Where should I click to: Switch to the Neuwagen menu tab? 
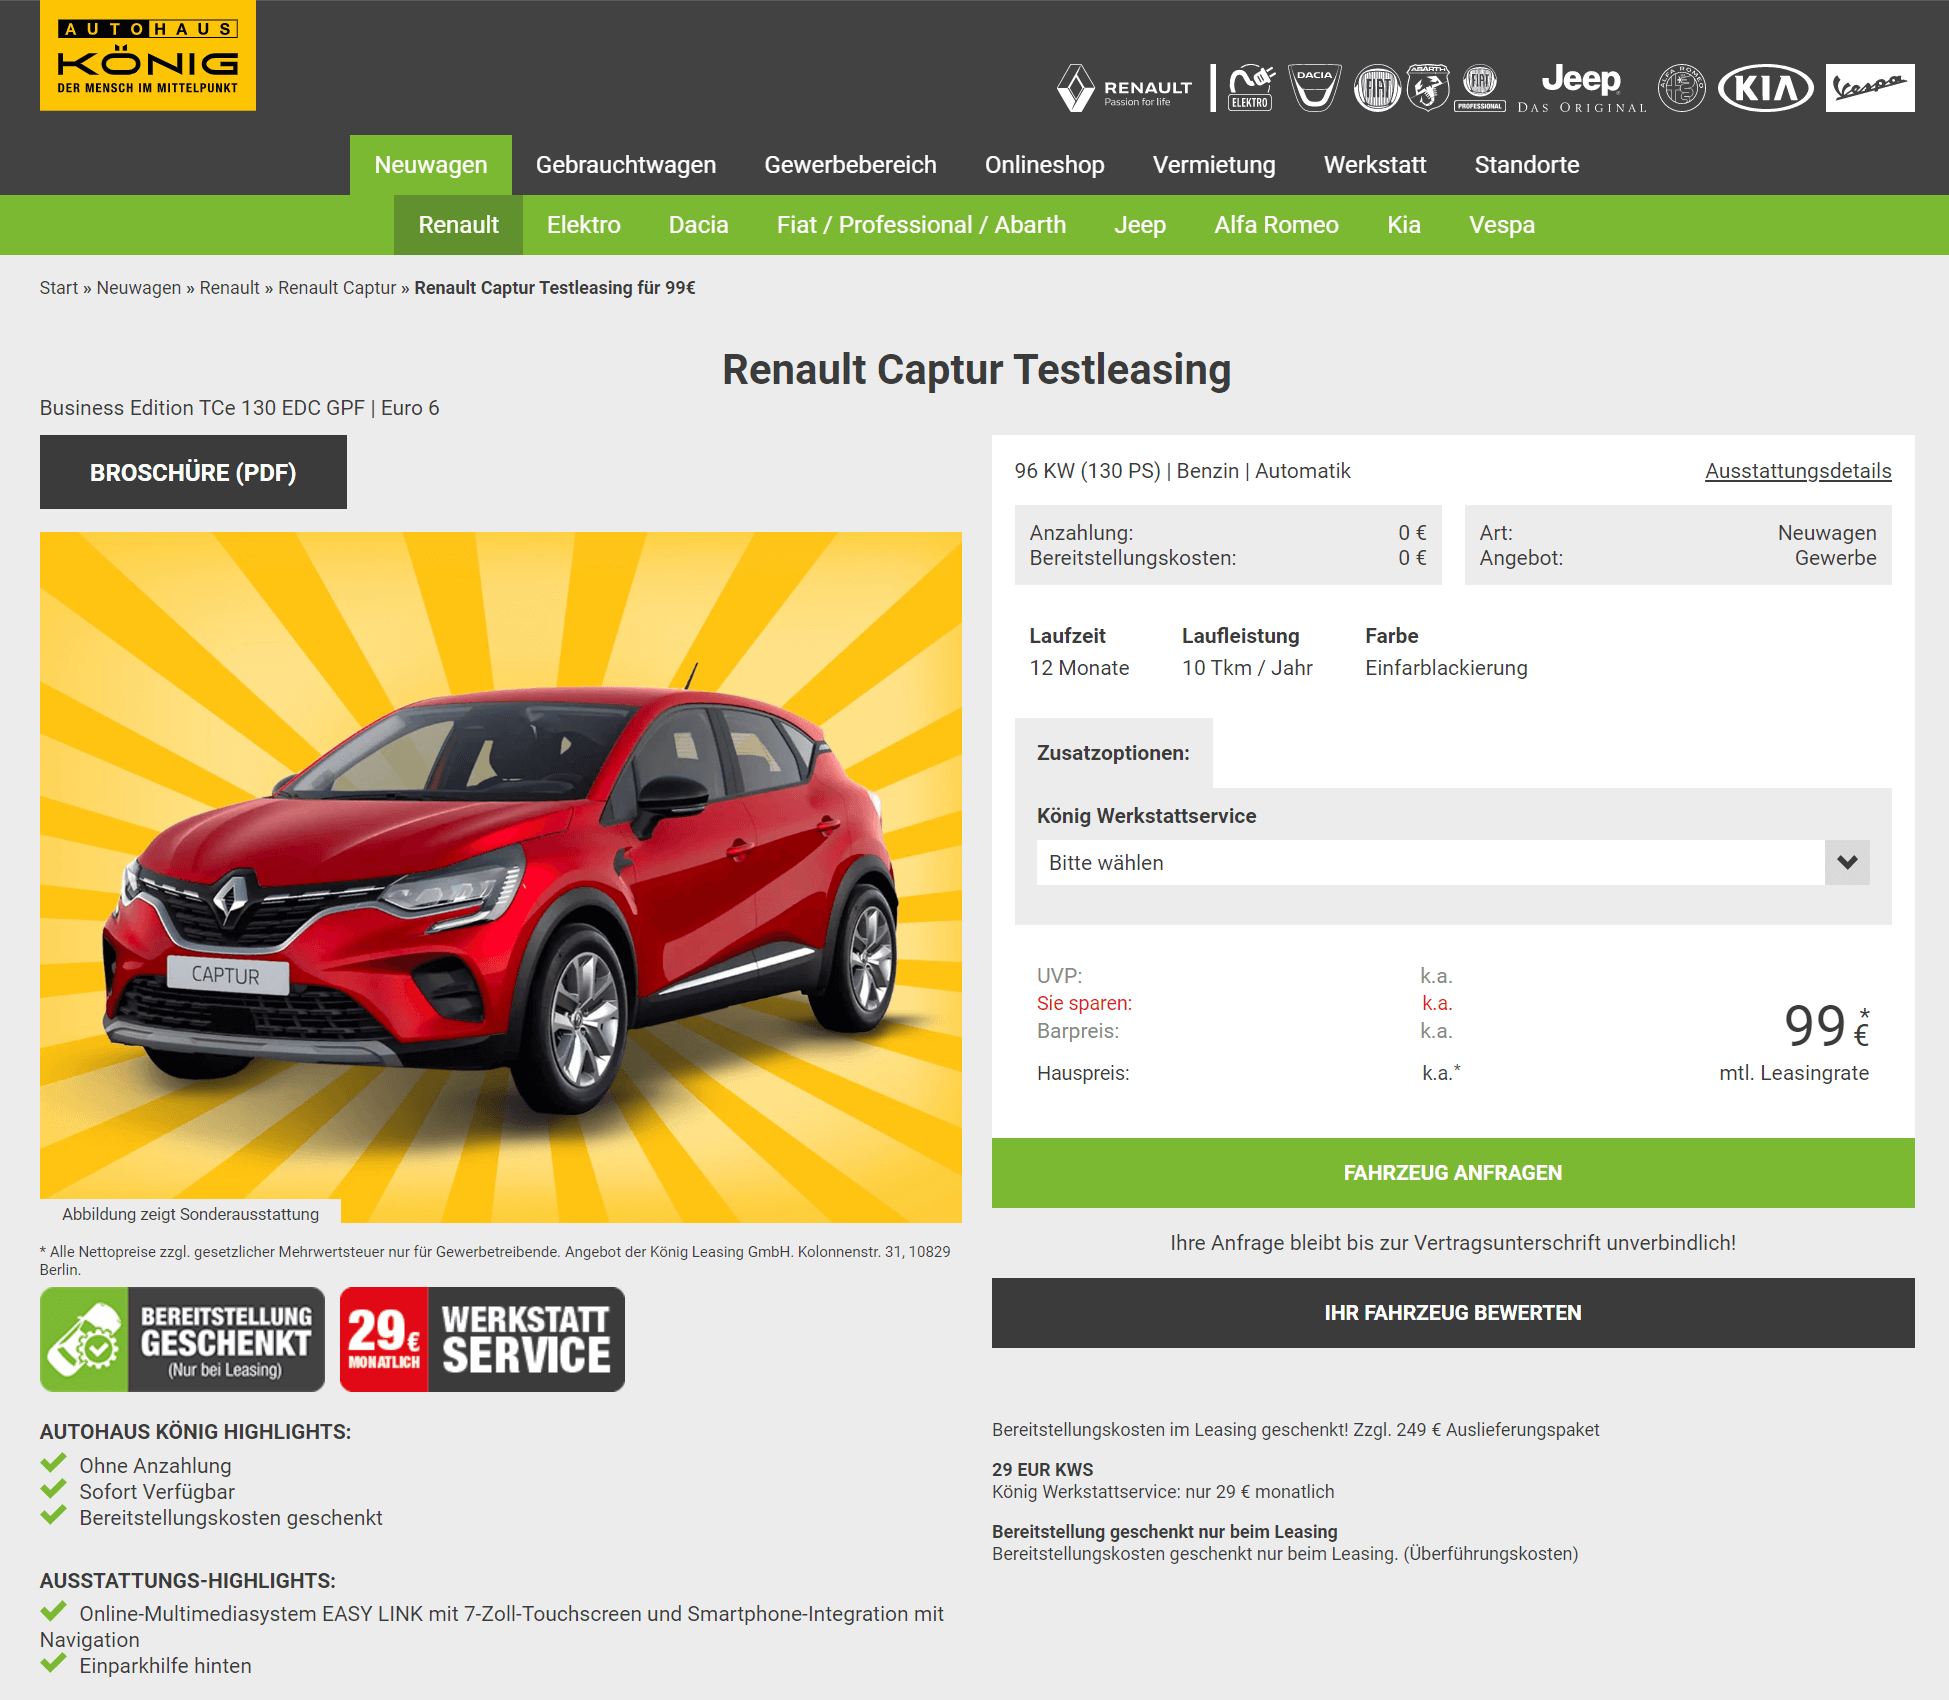click(431, 165)
